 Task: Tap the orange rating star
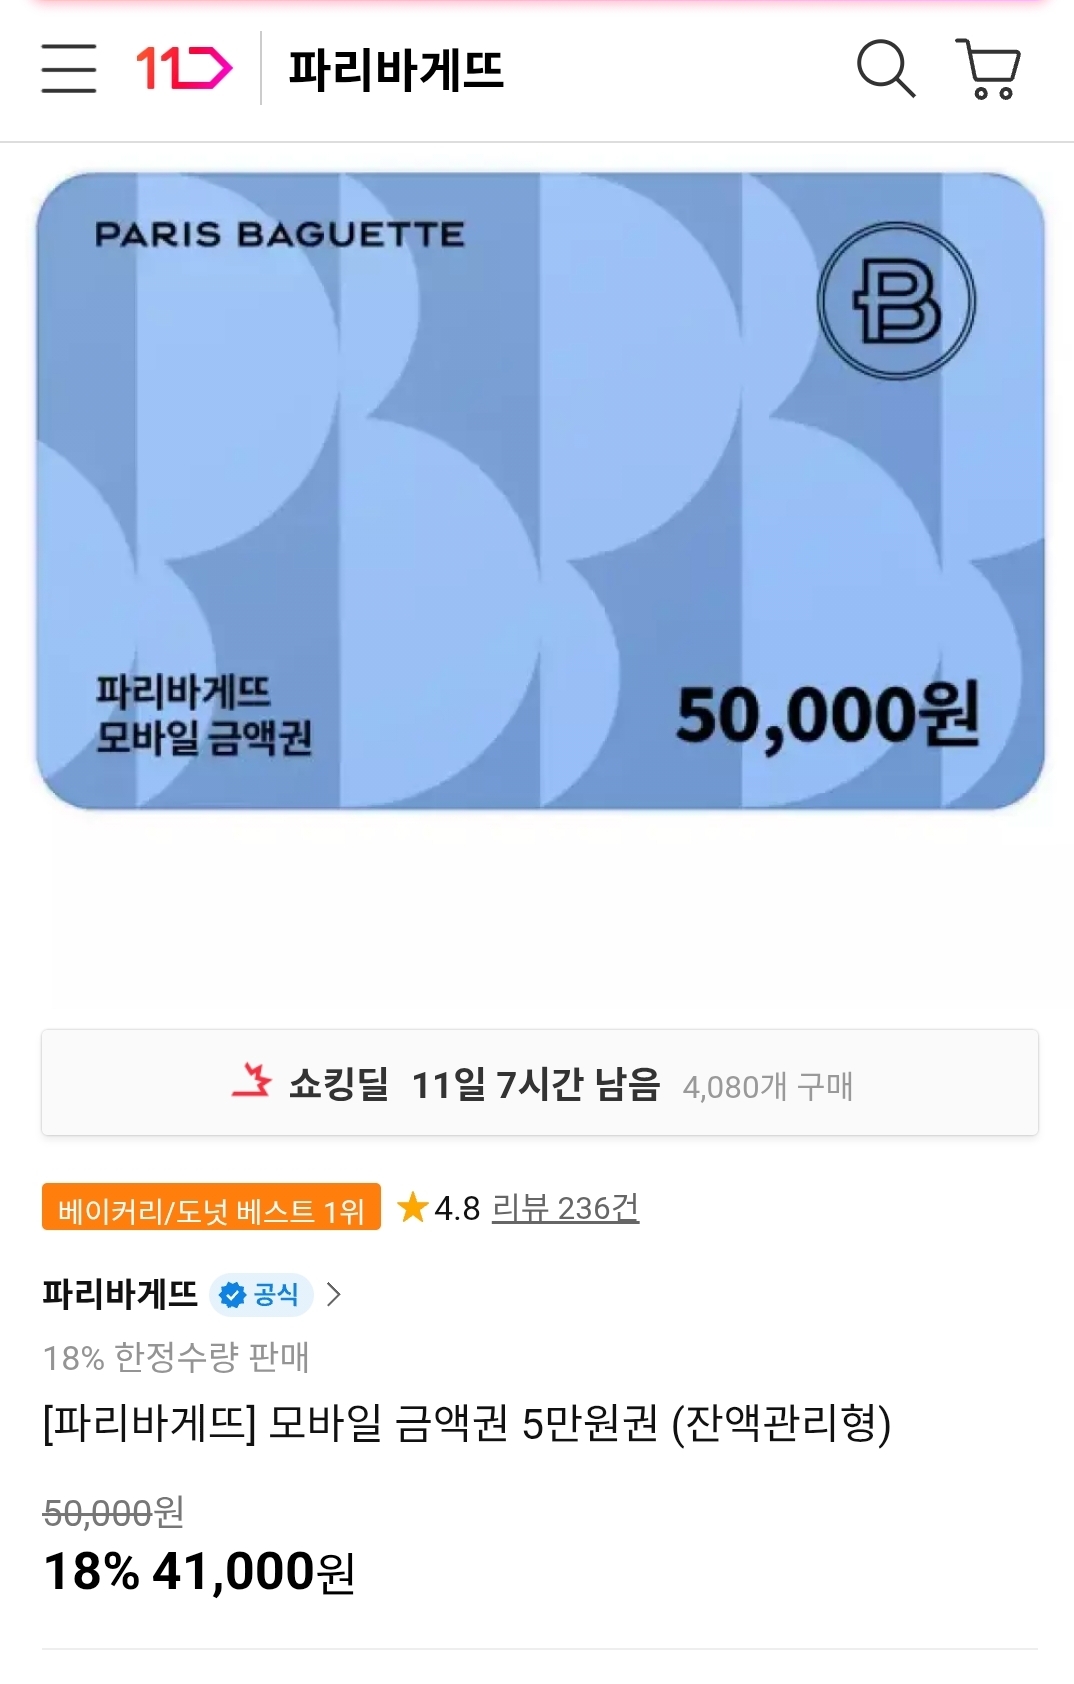click(x=412, y=1207)
